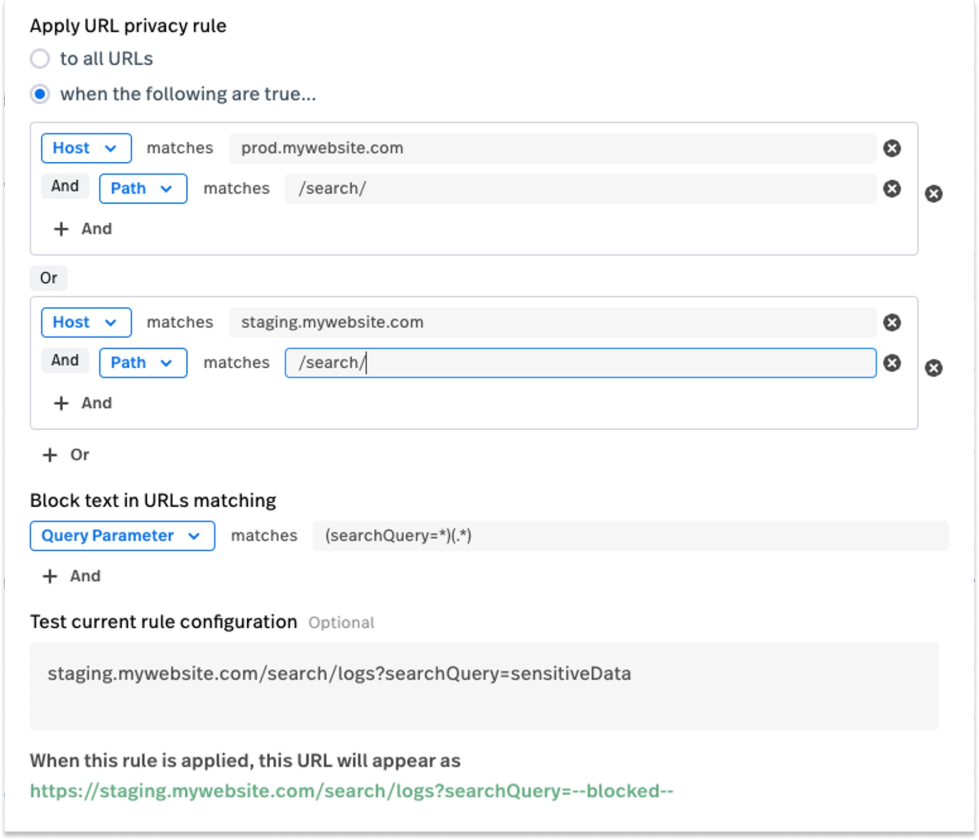
Task: Expand the Query Parameter dropdown
Action: tap(122, 536)
